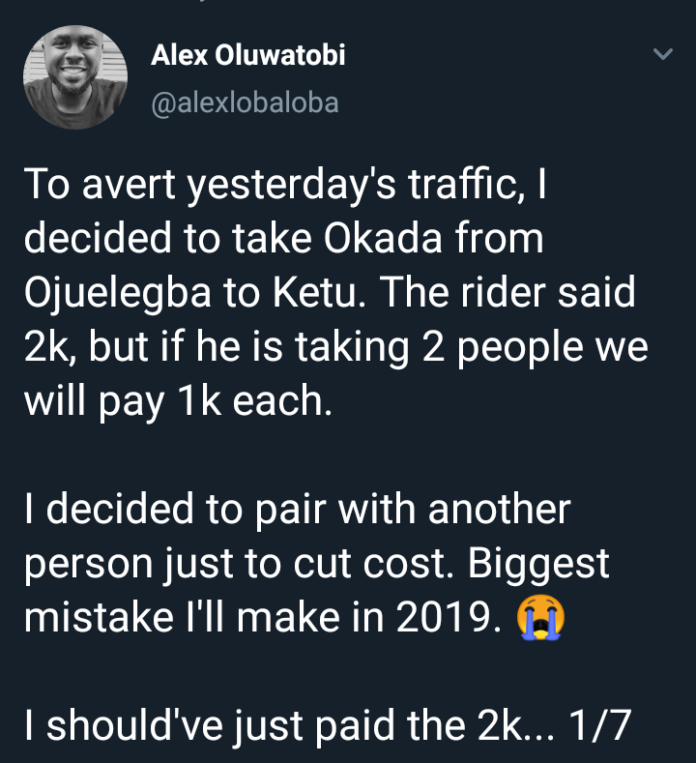Image resolution: width=696 pixels, height=763 pixels.
Task: Expand the tweet options chevron
Action: [662, 53]
